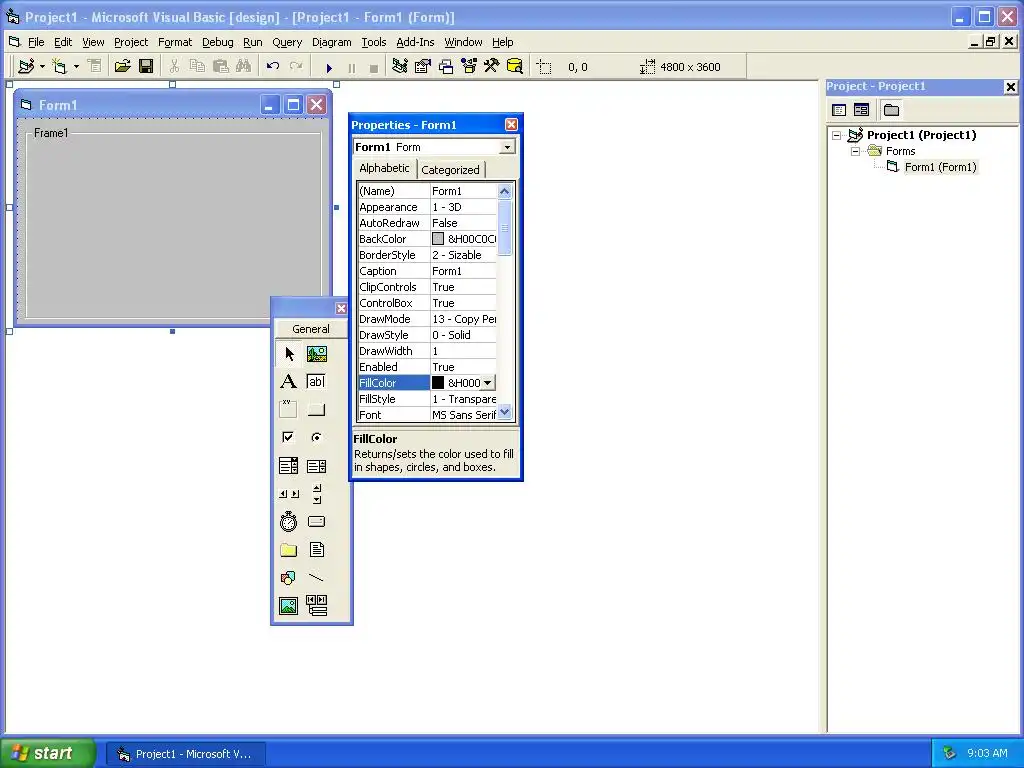Select the Timer tool in toolbox

point(289,522)
